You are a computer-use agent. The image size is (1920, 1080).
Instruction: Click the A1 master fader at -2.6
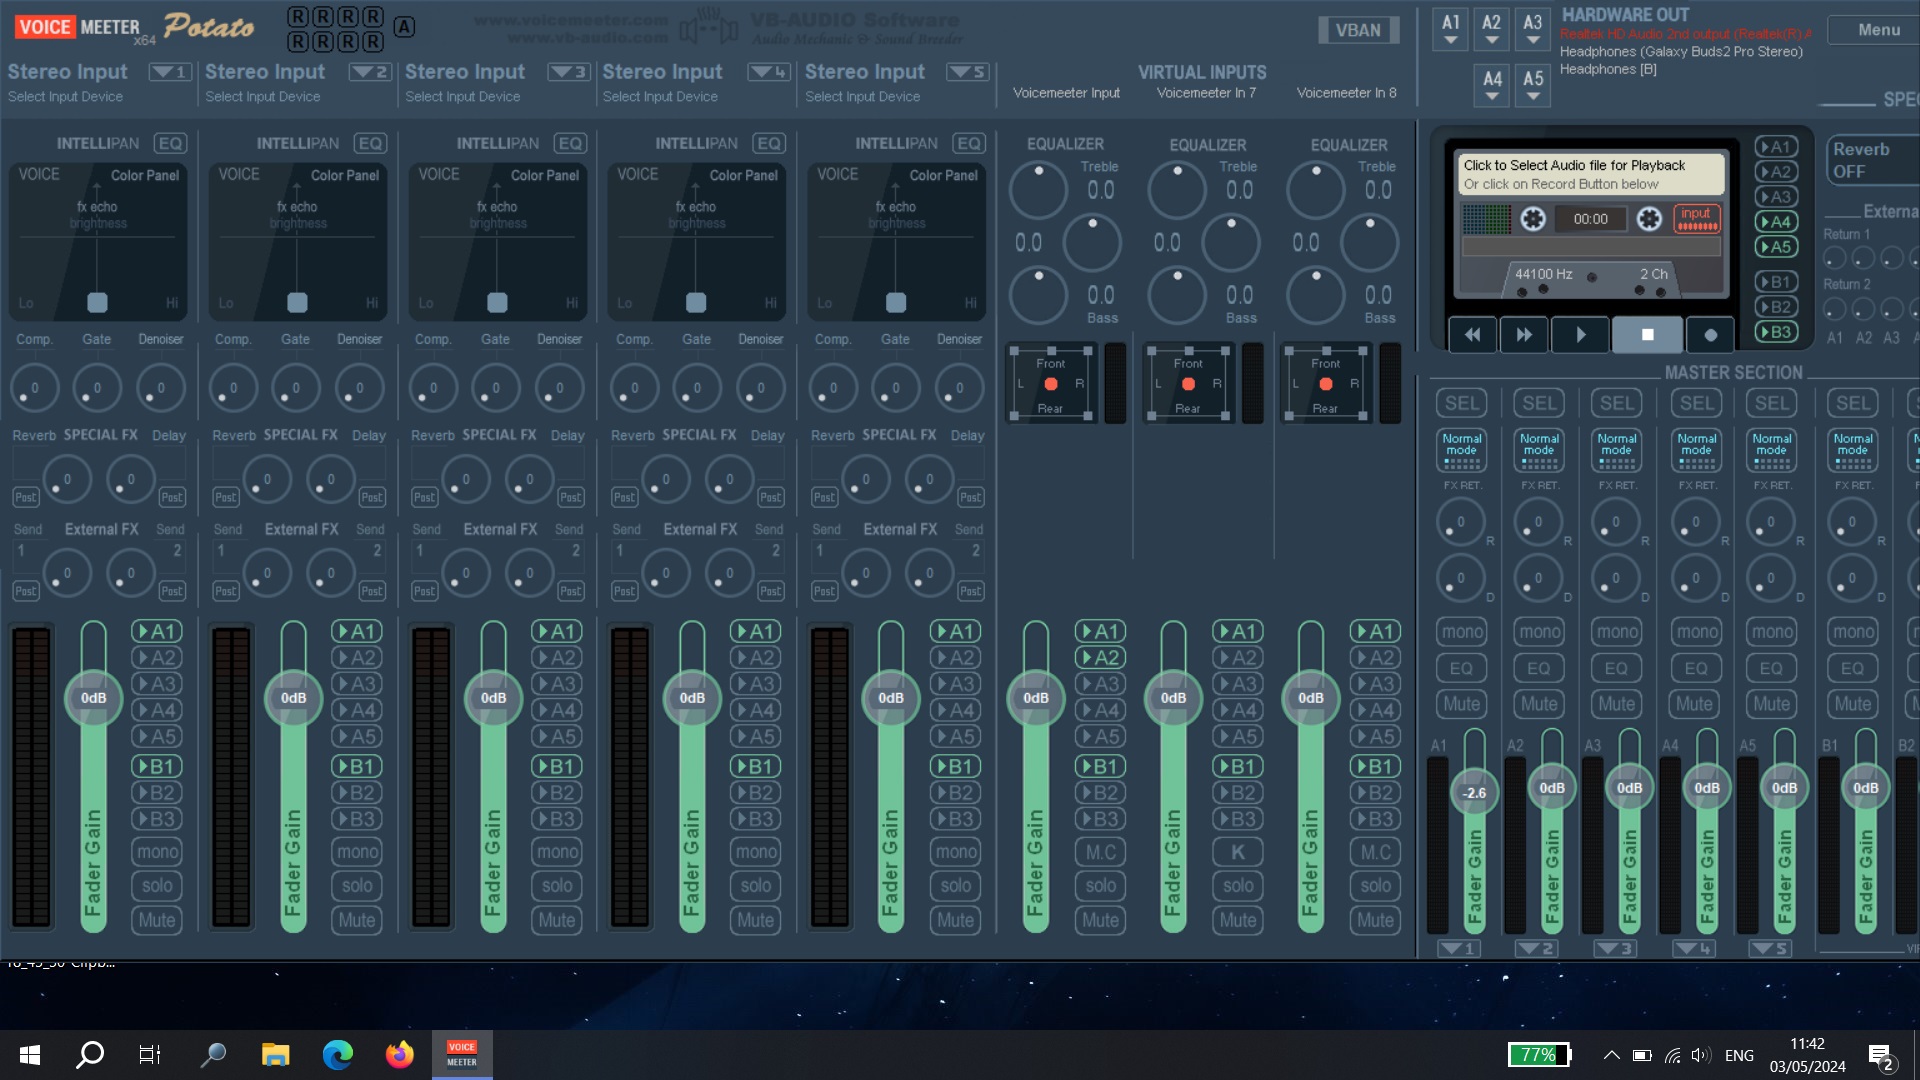click(x=1474, y=793)
